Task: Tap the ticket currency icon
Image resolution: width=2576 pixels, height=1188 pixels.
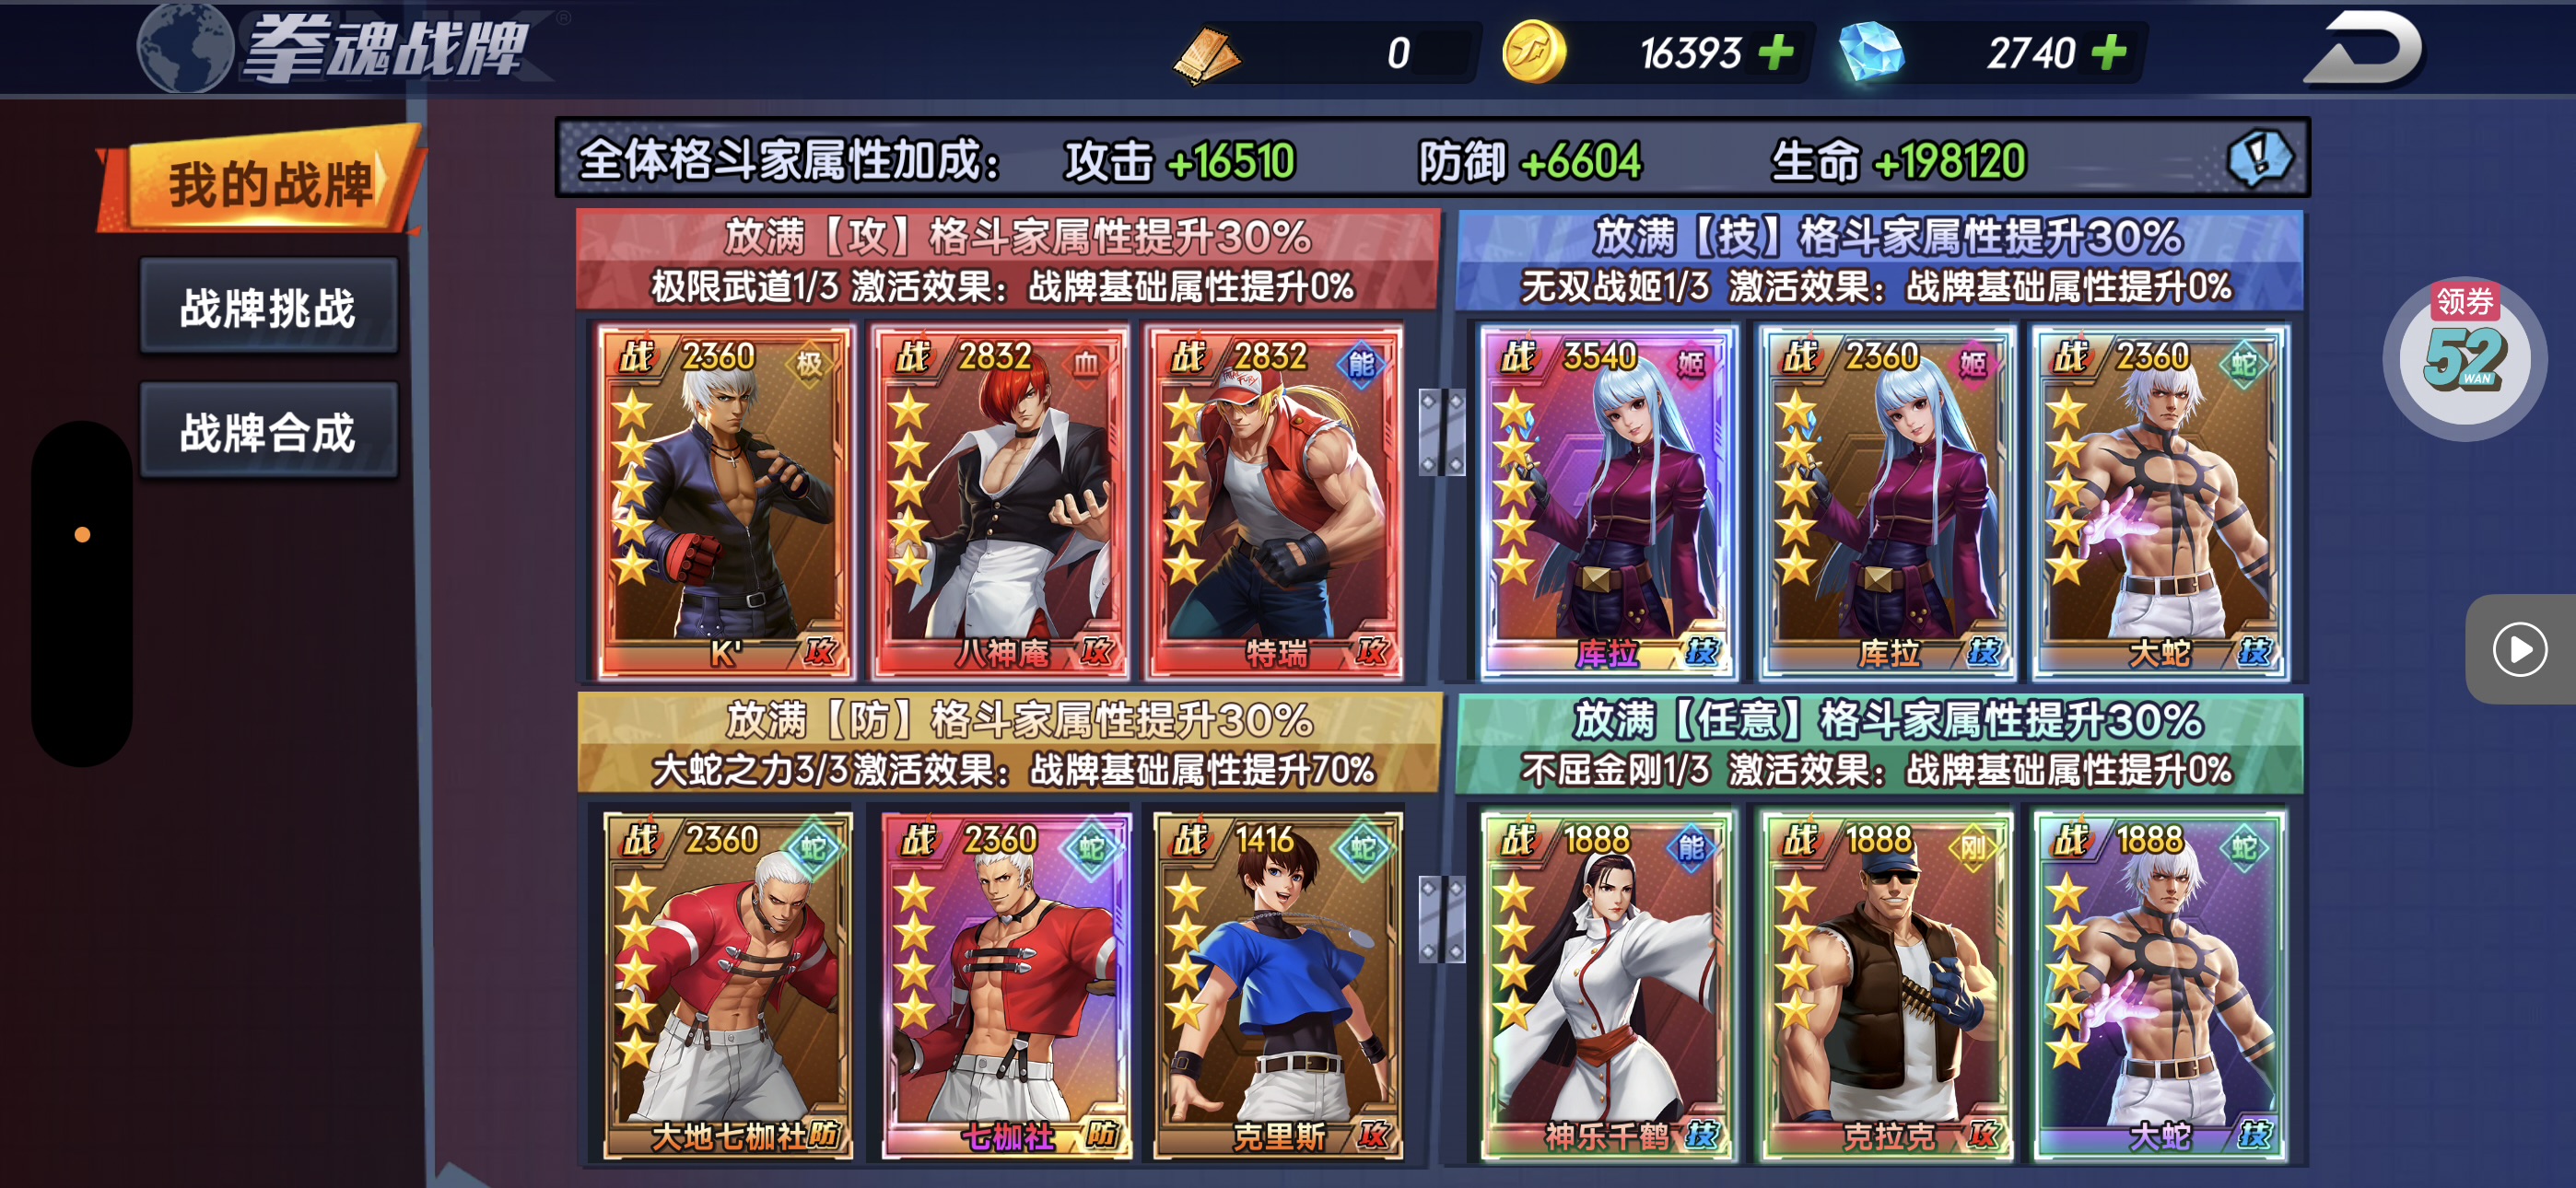Action: 1206,54
